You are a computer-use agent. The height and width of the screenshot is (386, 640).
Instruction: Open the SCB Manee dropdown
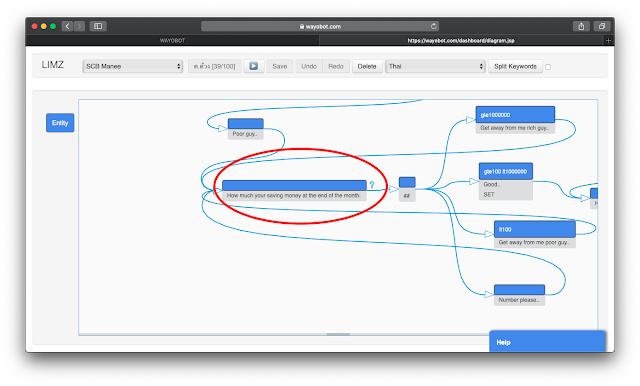pos(133,66)
